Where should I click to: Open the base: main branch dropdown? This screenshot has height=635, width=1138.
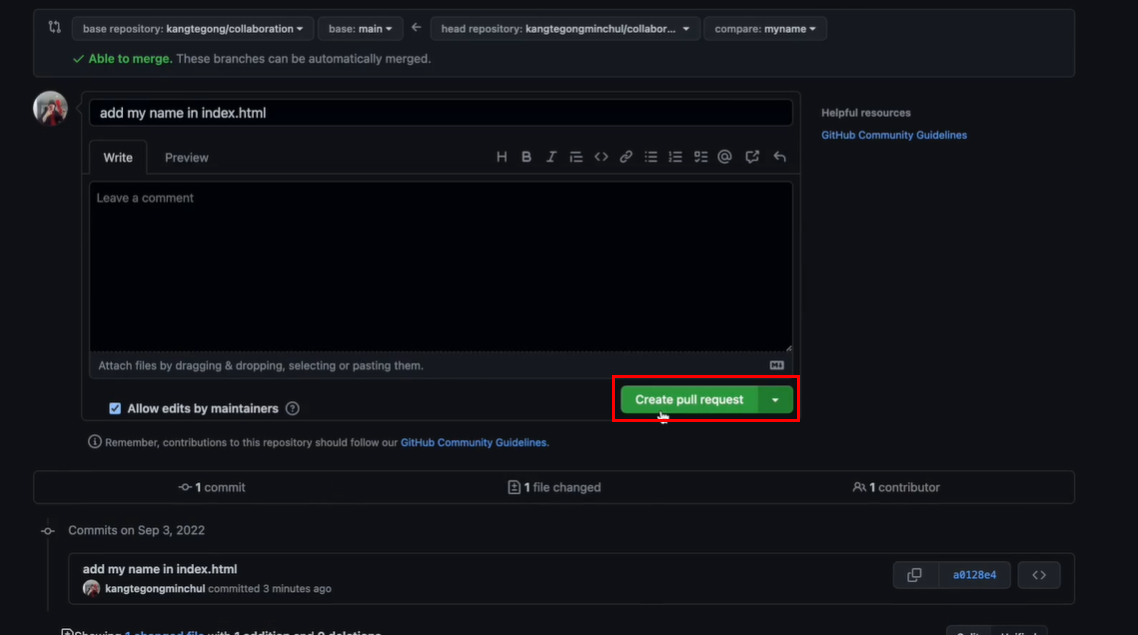point(360,28)
